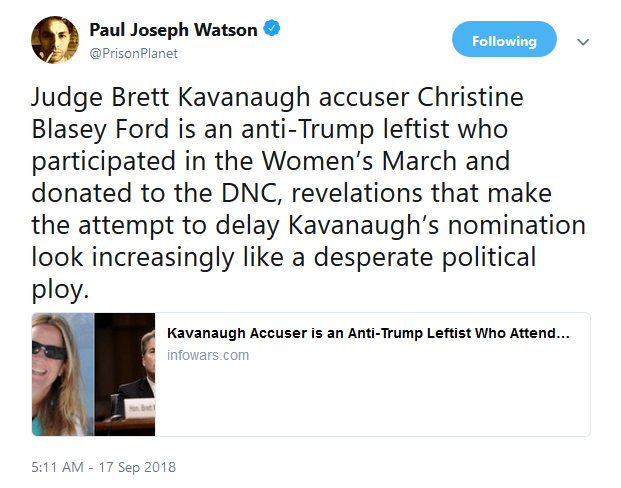Open the "Kavanaugh Accuser is an Anti-Trump Leftist" headline
Viewport: 621px width, 488px height.
(368, 333)
